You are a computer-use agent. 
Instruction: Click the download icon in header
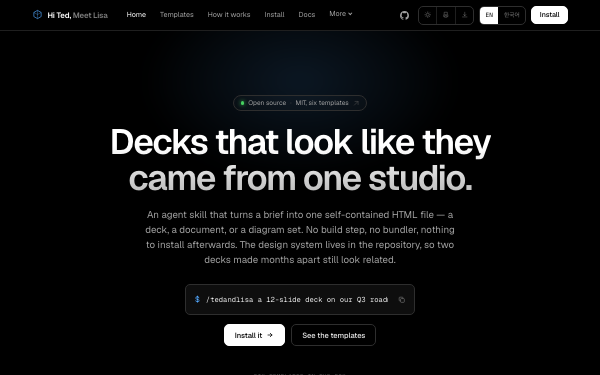(465, 15)
